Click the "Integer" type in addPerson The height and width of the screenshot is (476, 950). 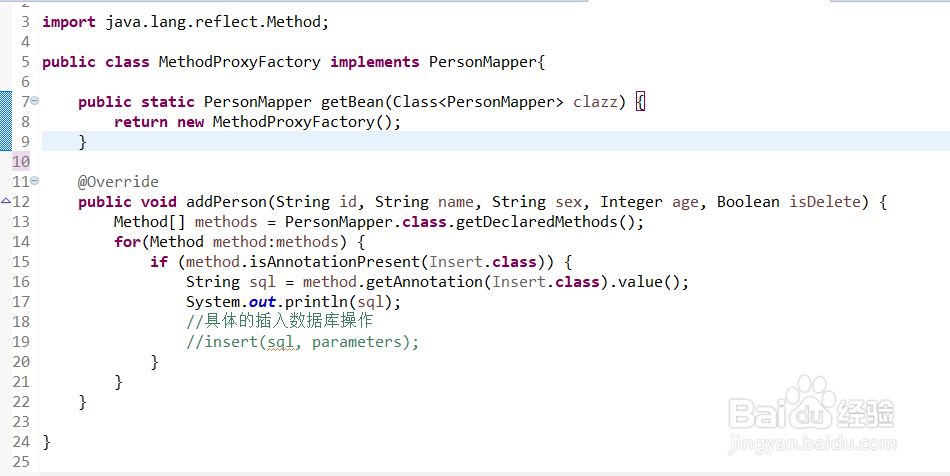pos(631,202)
